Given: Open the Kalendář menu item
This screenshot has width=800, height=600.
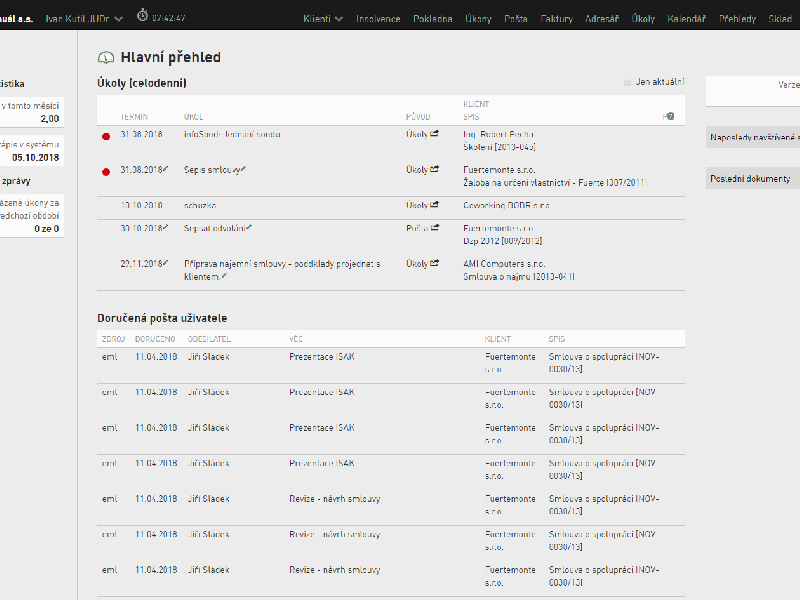Looking at the screenshot, I should (686, 19).
